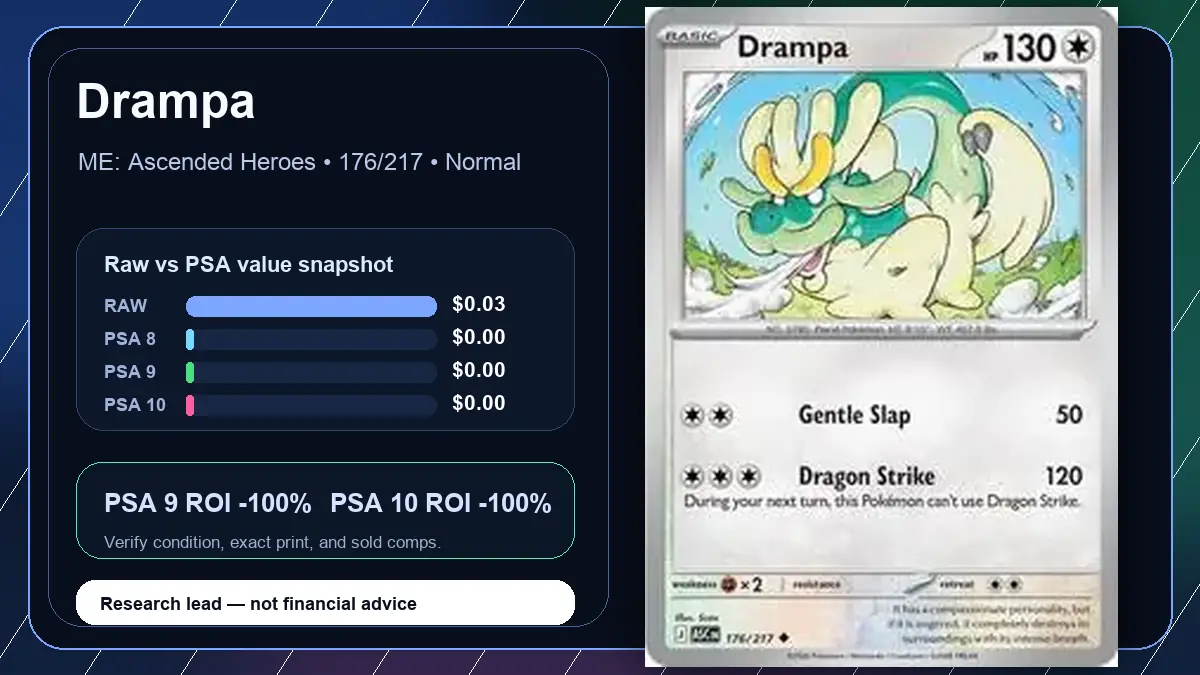Click the "ME: Ascended Heroes • 176/217 • Normal" subtitle
1200x675 pixels.
(x=299, y=162)
